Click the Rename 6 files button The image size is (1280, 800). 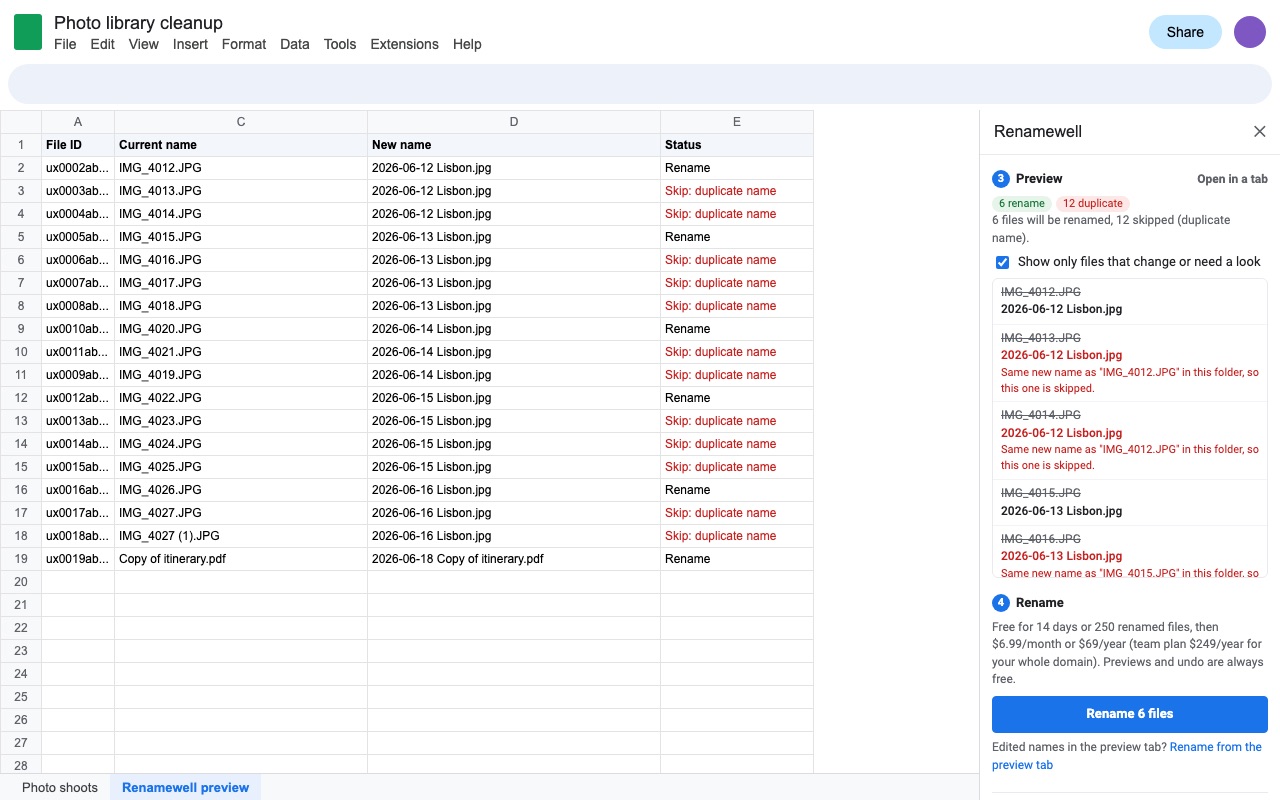coord(1130,714)
